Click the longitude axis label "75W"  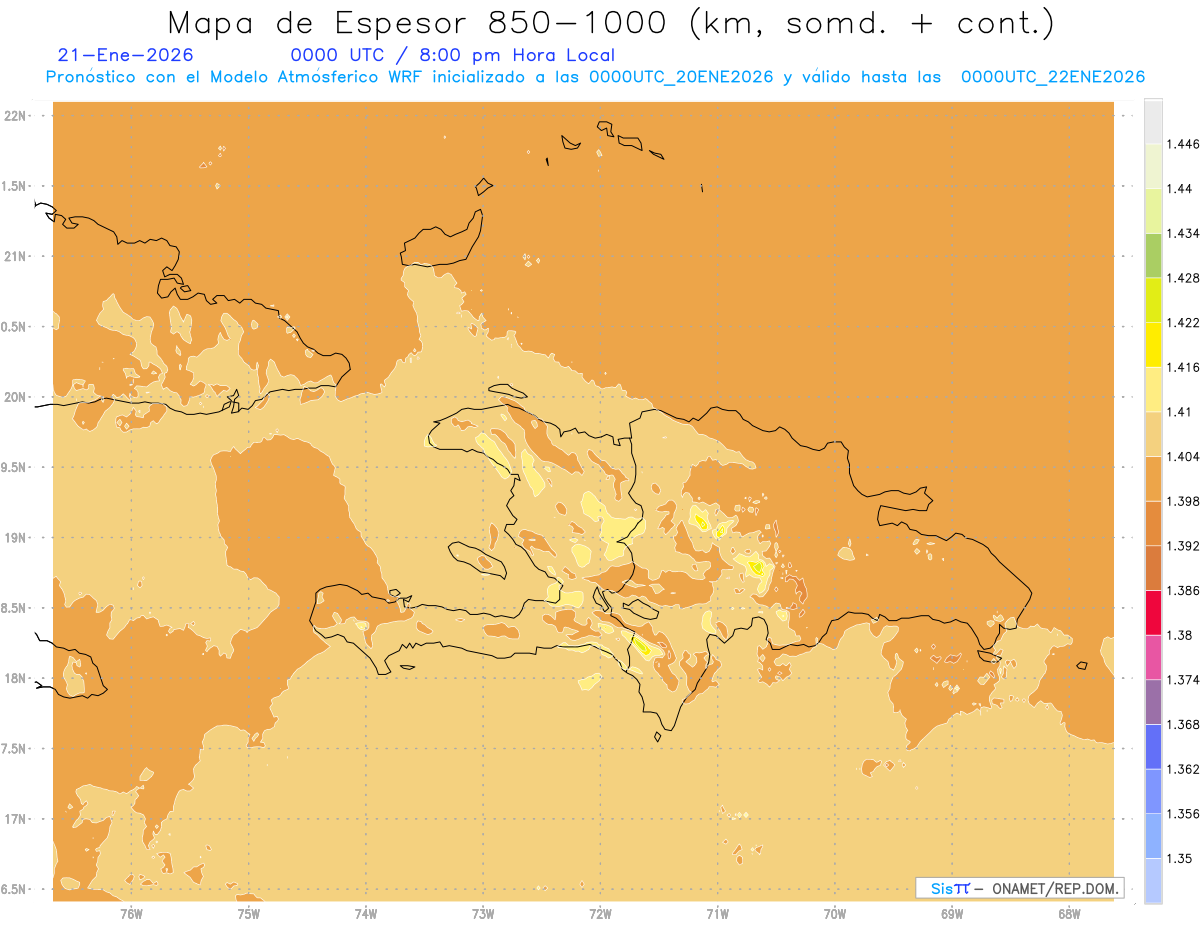(249, 914)
